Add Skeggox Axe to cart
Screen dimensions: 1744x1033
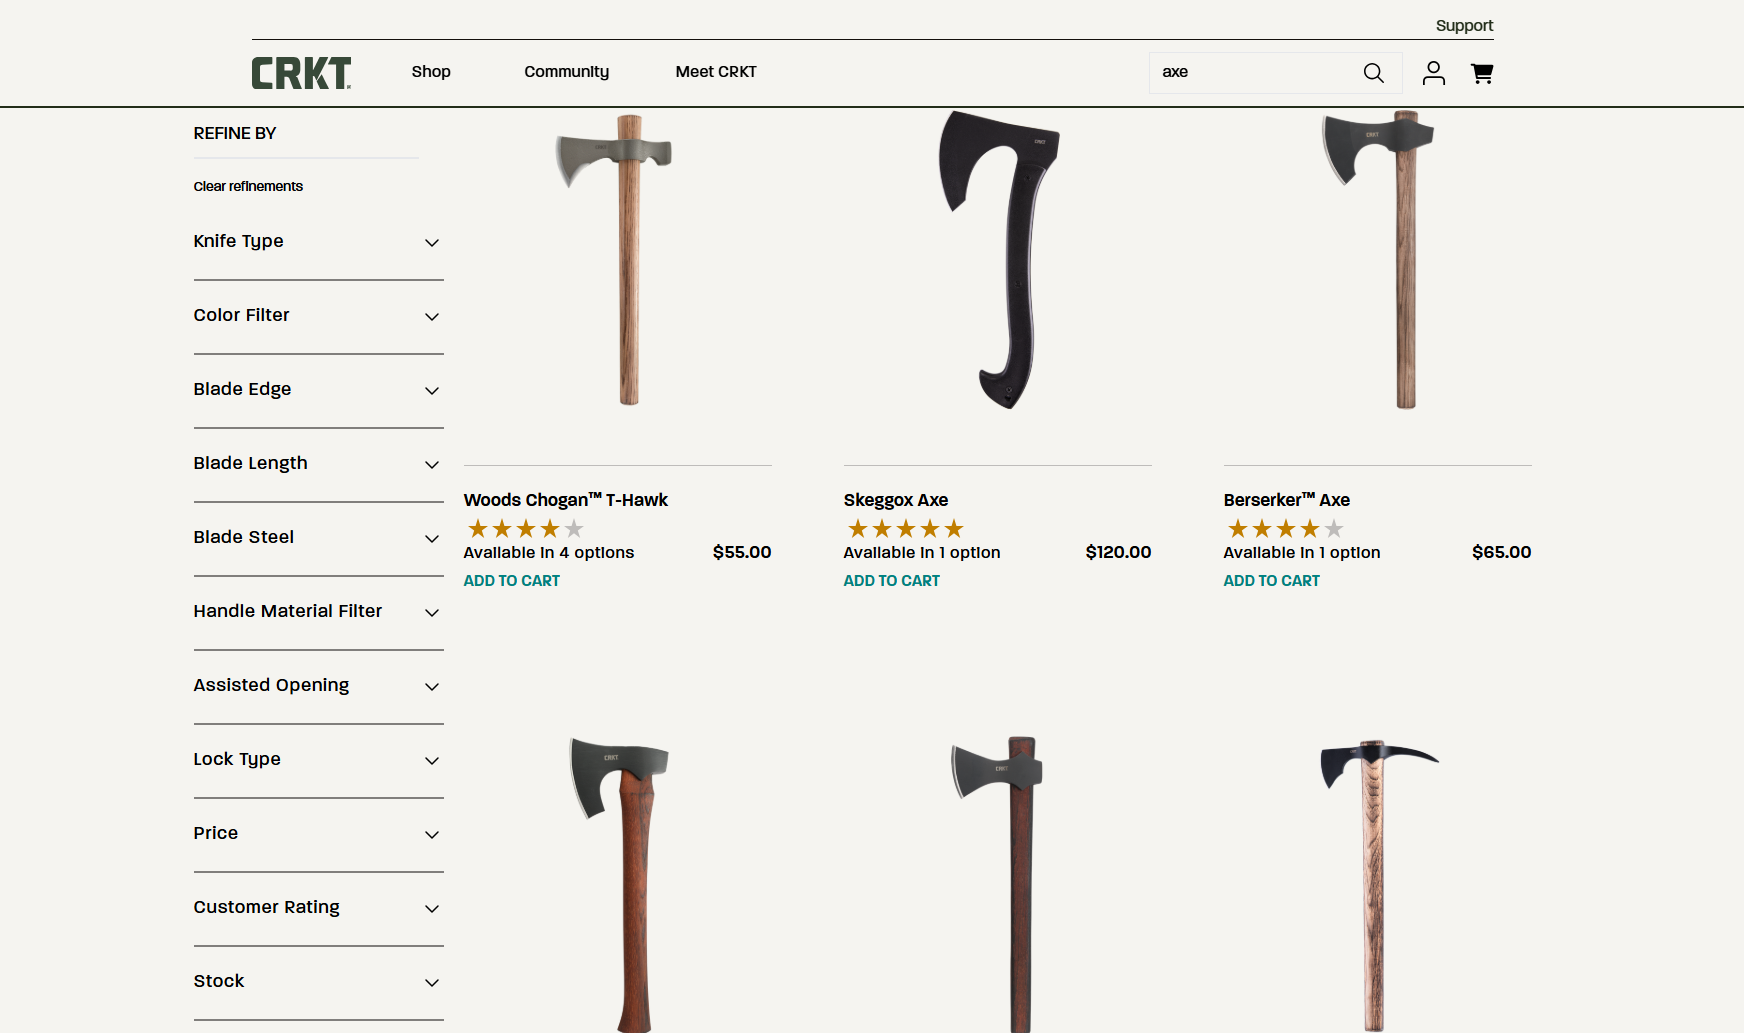click(891, 581)
